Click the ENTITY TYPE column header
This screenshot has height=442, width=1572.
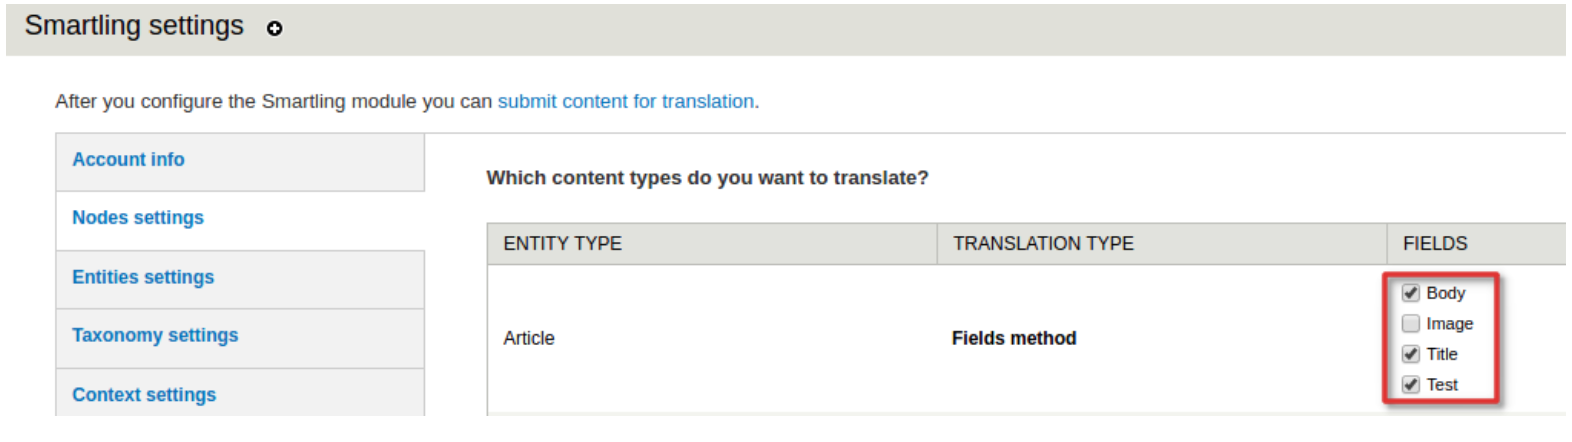(562, 244)
